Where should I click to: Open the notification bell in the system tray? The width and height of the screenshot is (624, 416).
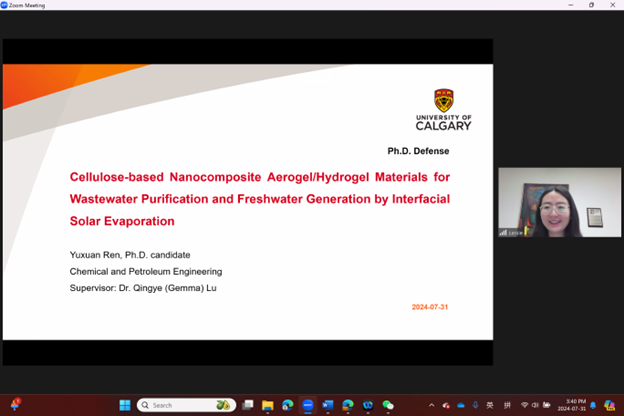click(x=593, y=405)
